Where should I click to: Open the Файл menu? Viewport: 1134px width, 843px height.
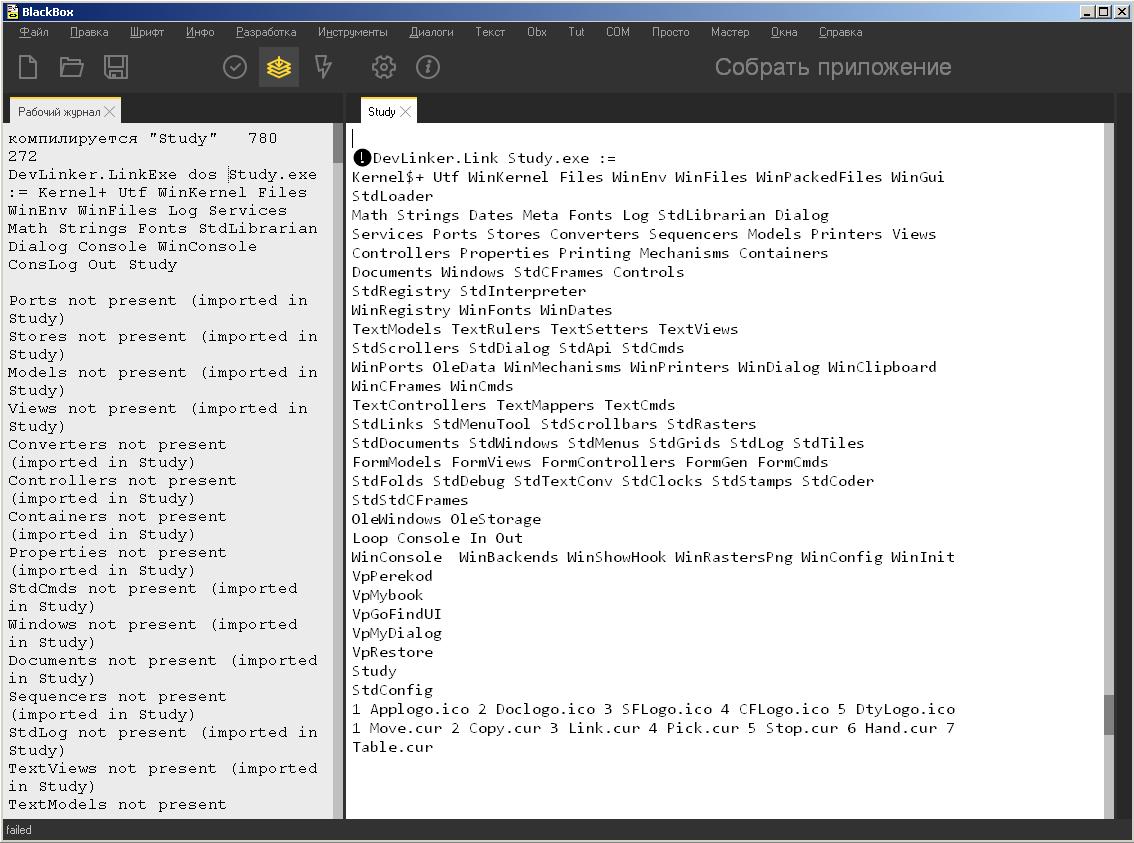[x=33, y=32]
